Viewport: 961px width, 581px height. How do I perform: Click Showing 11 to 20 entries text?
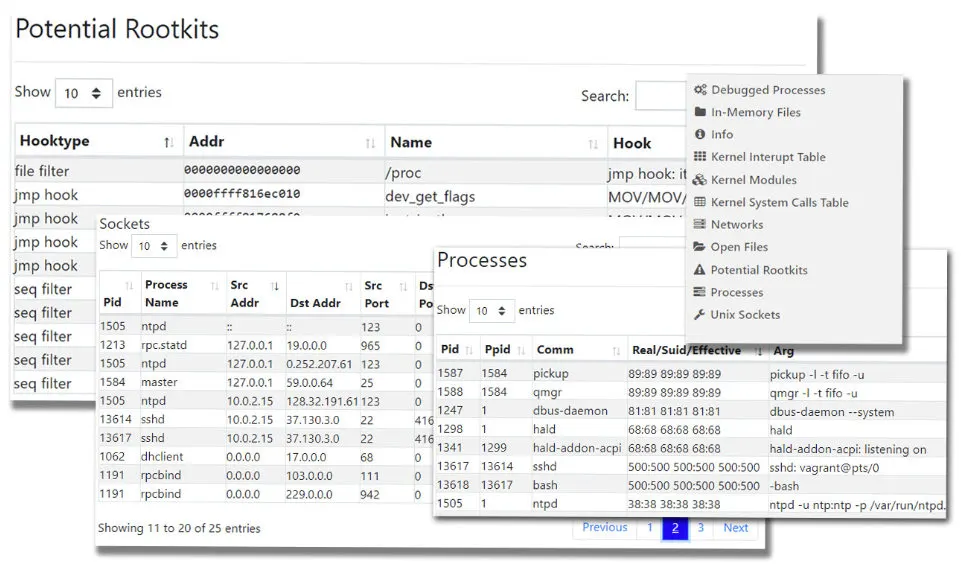[x=179, y=528]
